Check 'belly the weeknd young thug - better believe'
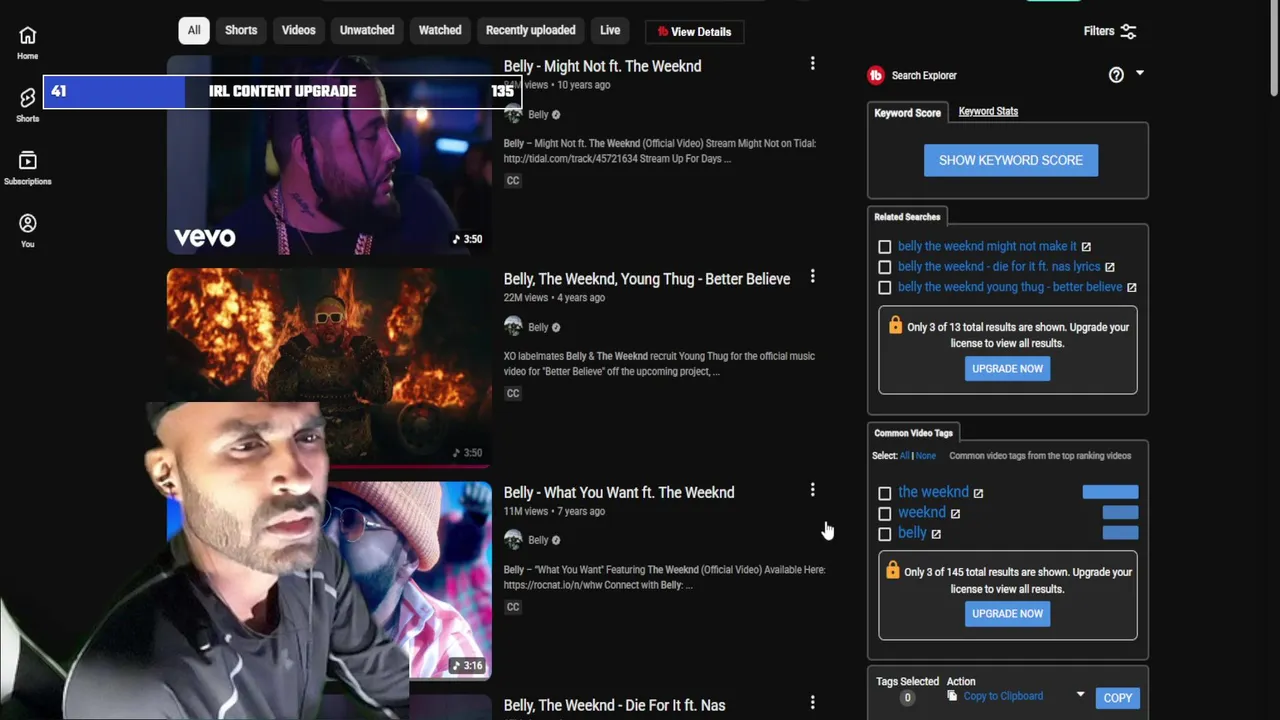 pyautogui.click(x=884, y=287)
